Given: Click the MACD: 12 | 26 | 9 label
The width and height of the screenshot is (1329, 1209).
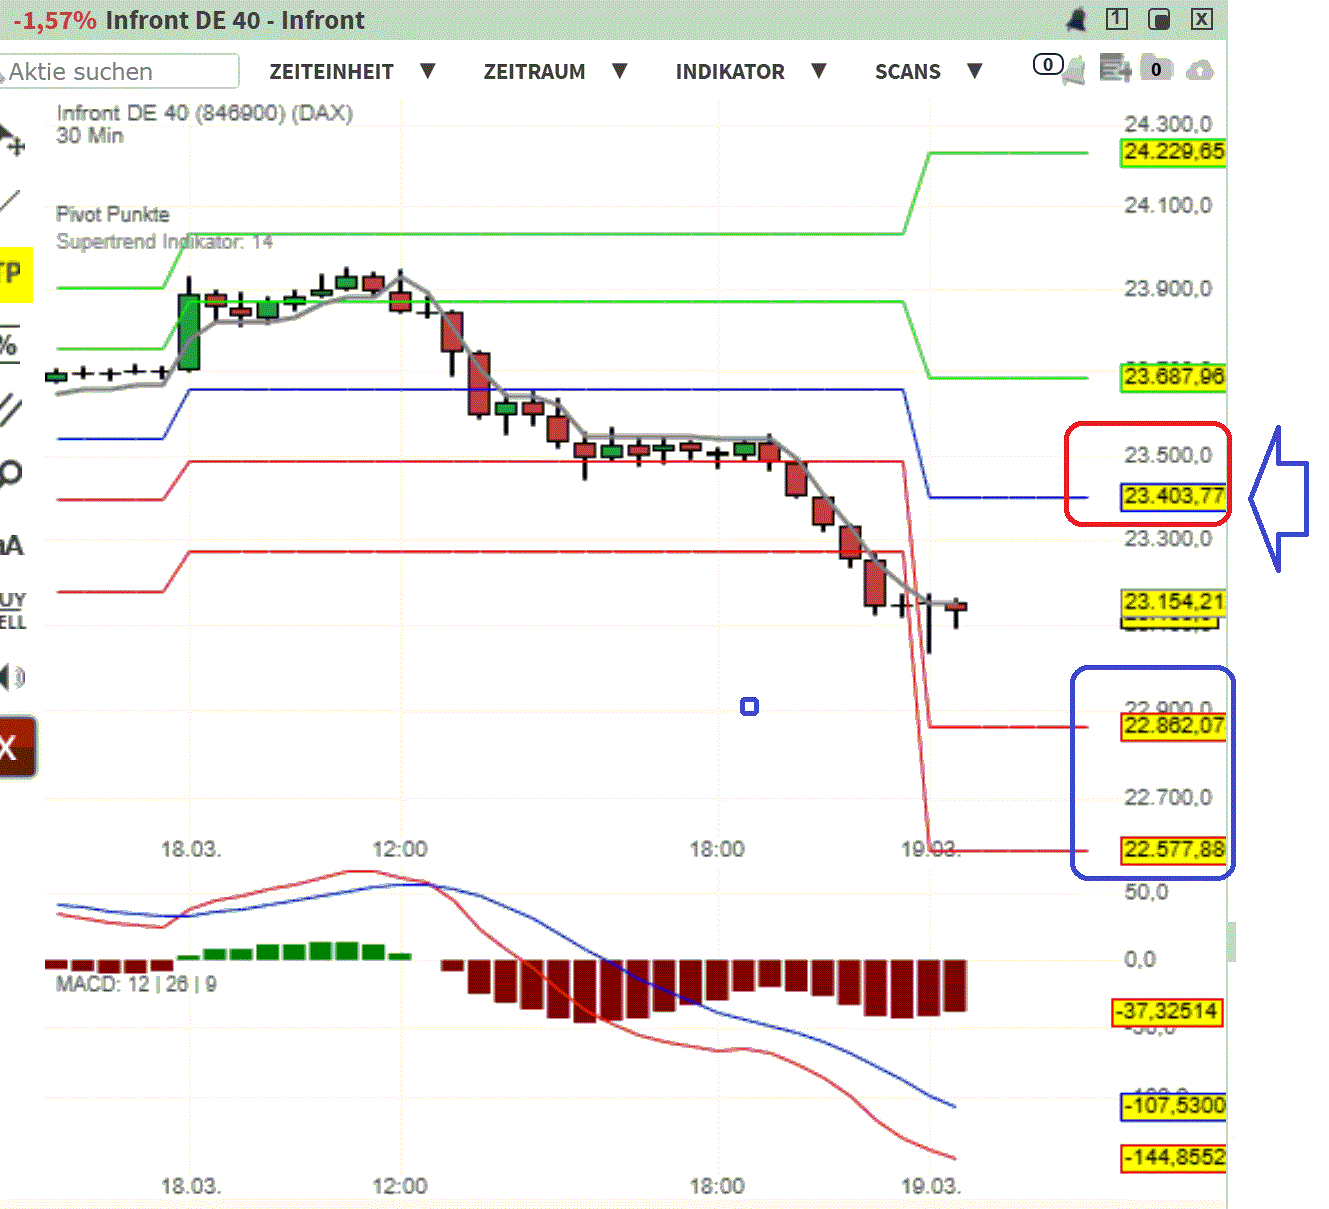Looking at the screenshot, I should pos(136,984).
